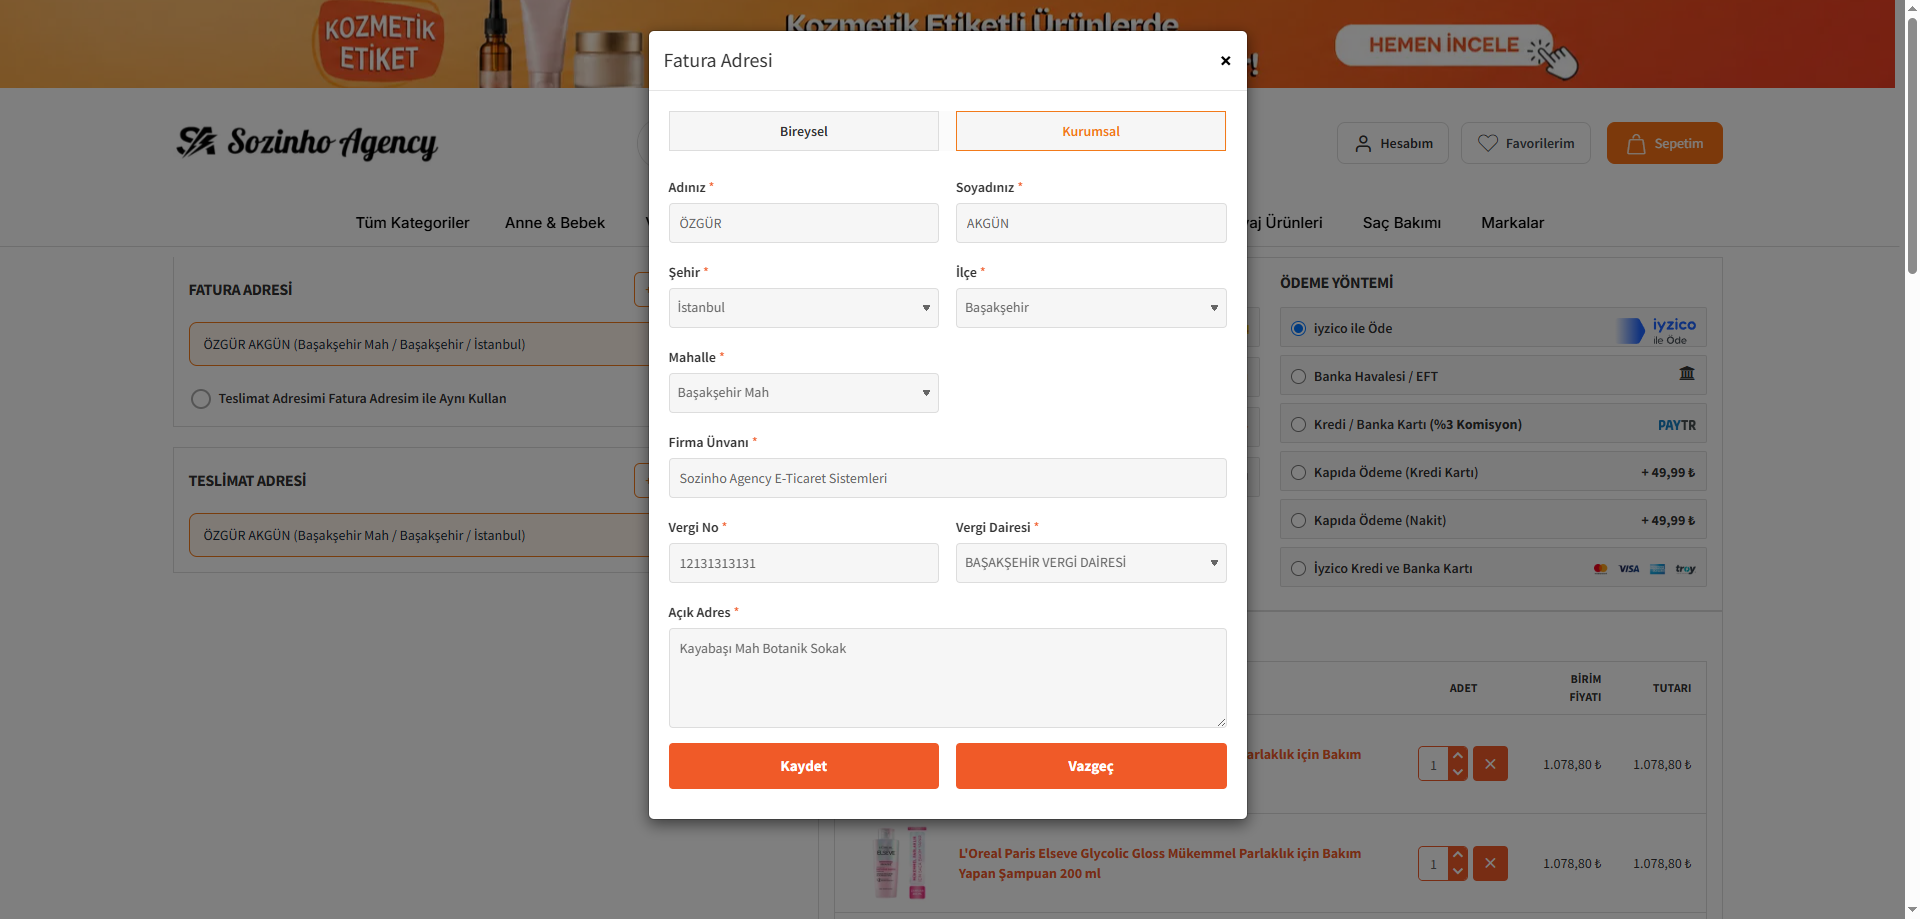The image size is (1920, 919).
Task: Remove second cart item with X icon
Action: point(1490,863)
